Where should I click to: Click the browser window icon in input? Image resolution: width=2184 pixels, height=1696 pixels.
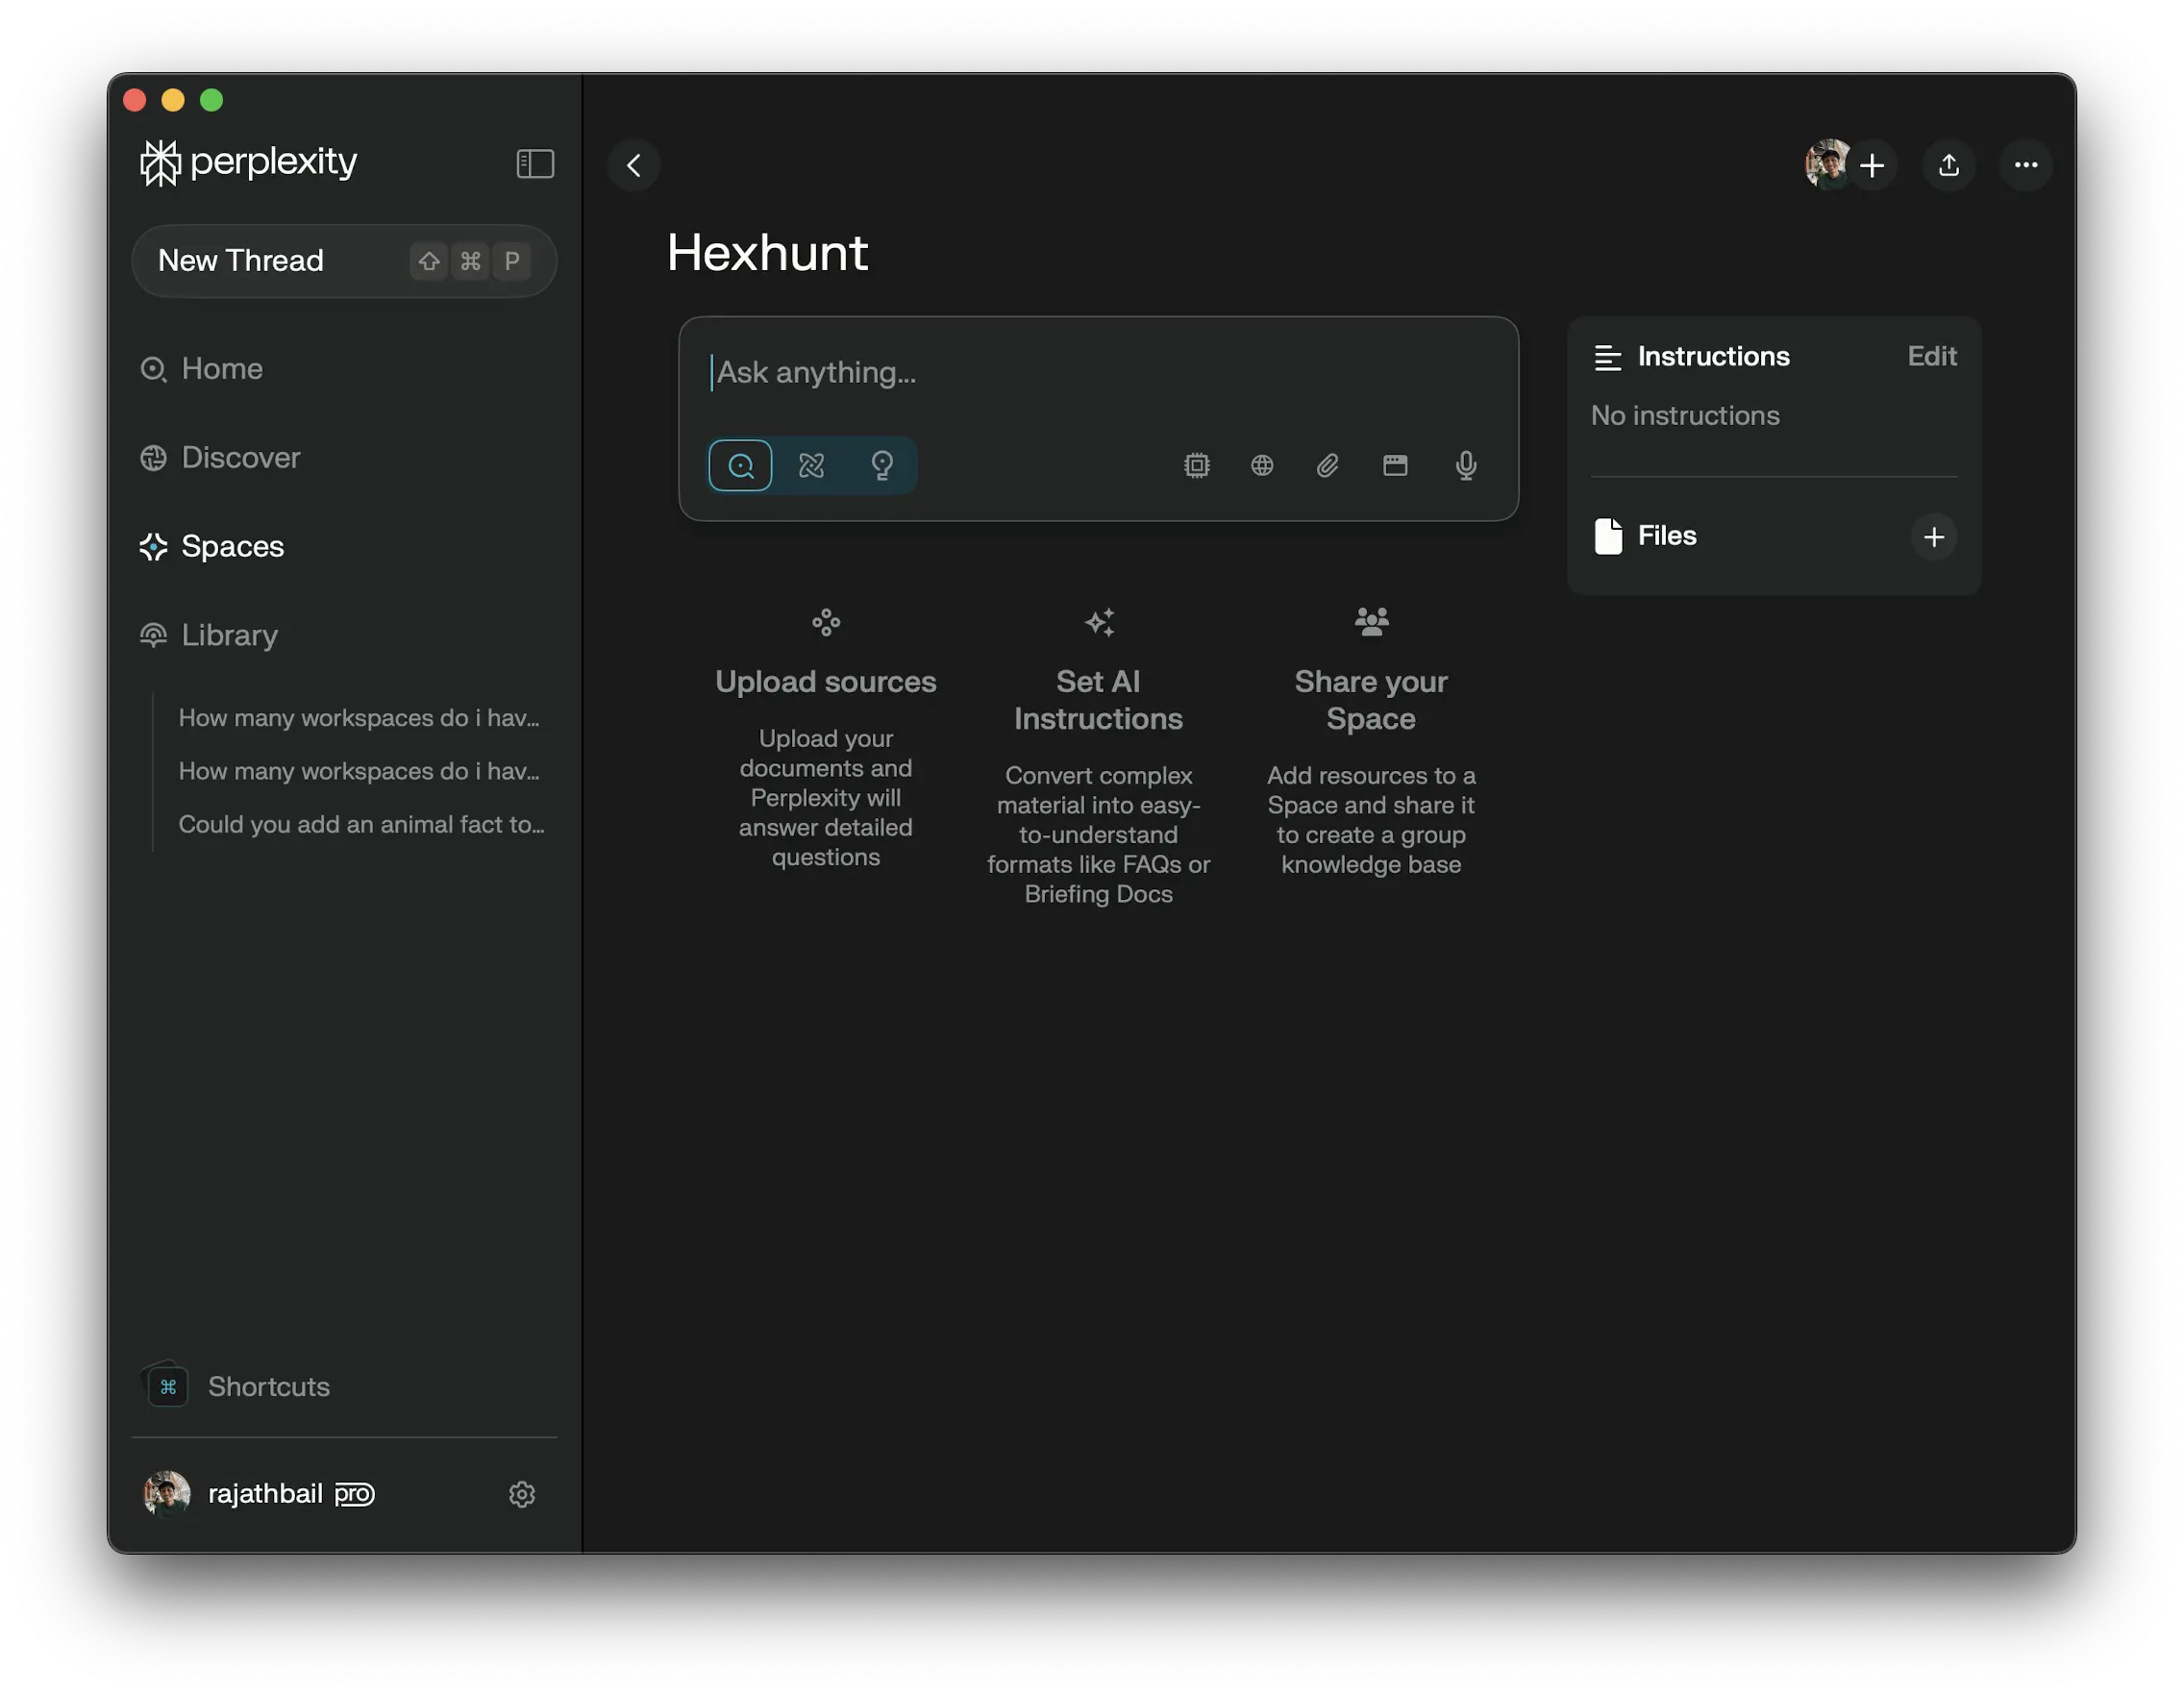pyautogui.click(x=1395, y=465)
